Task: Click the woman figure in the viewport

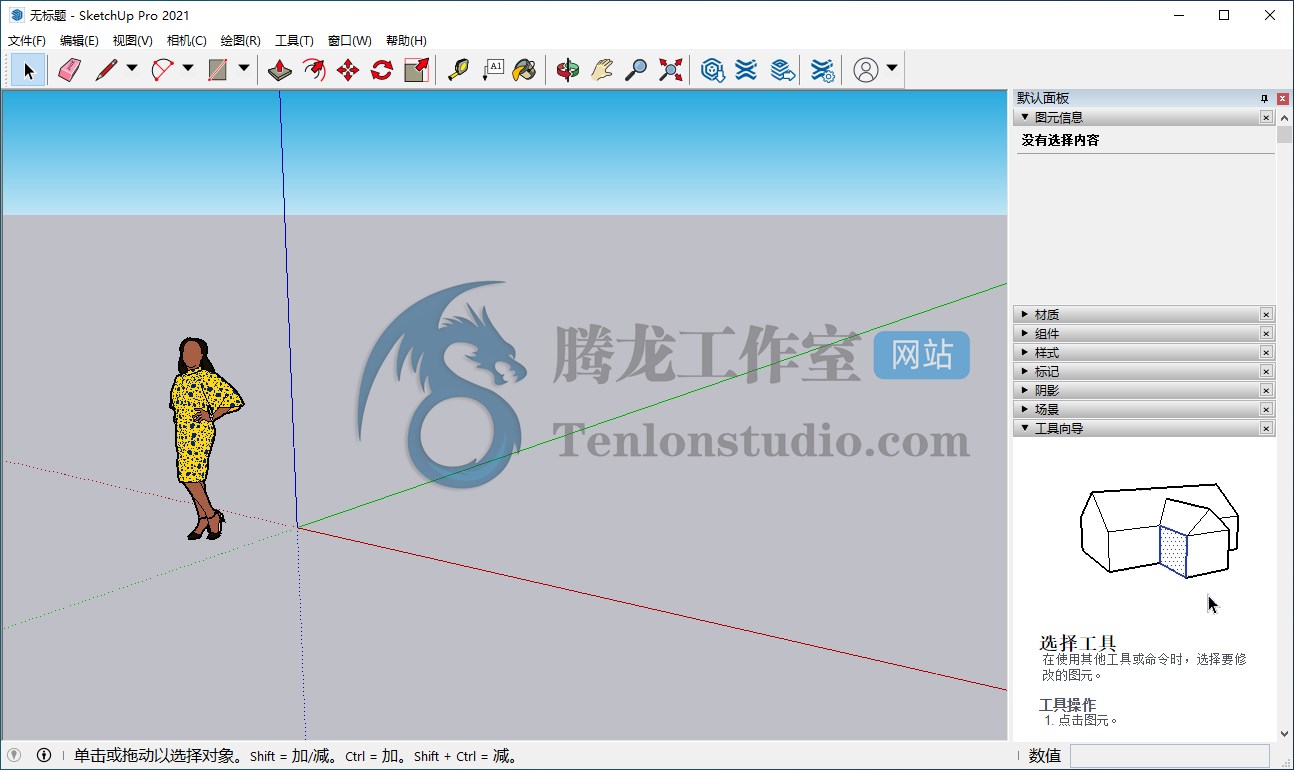Action: pos(204,438)
